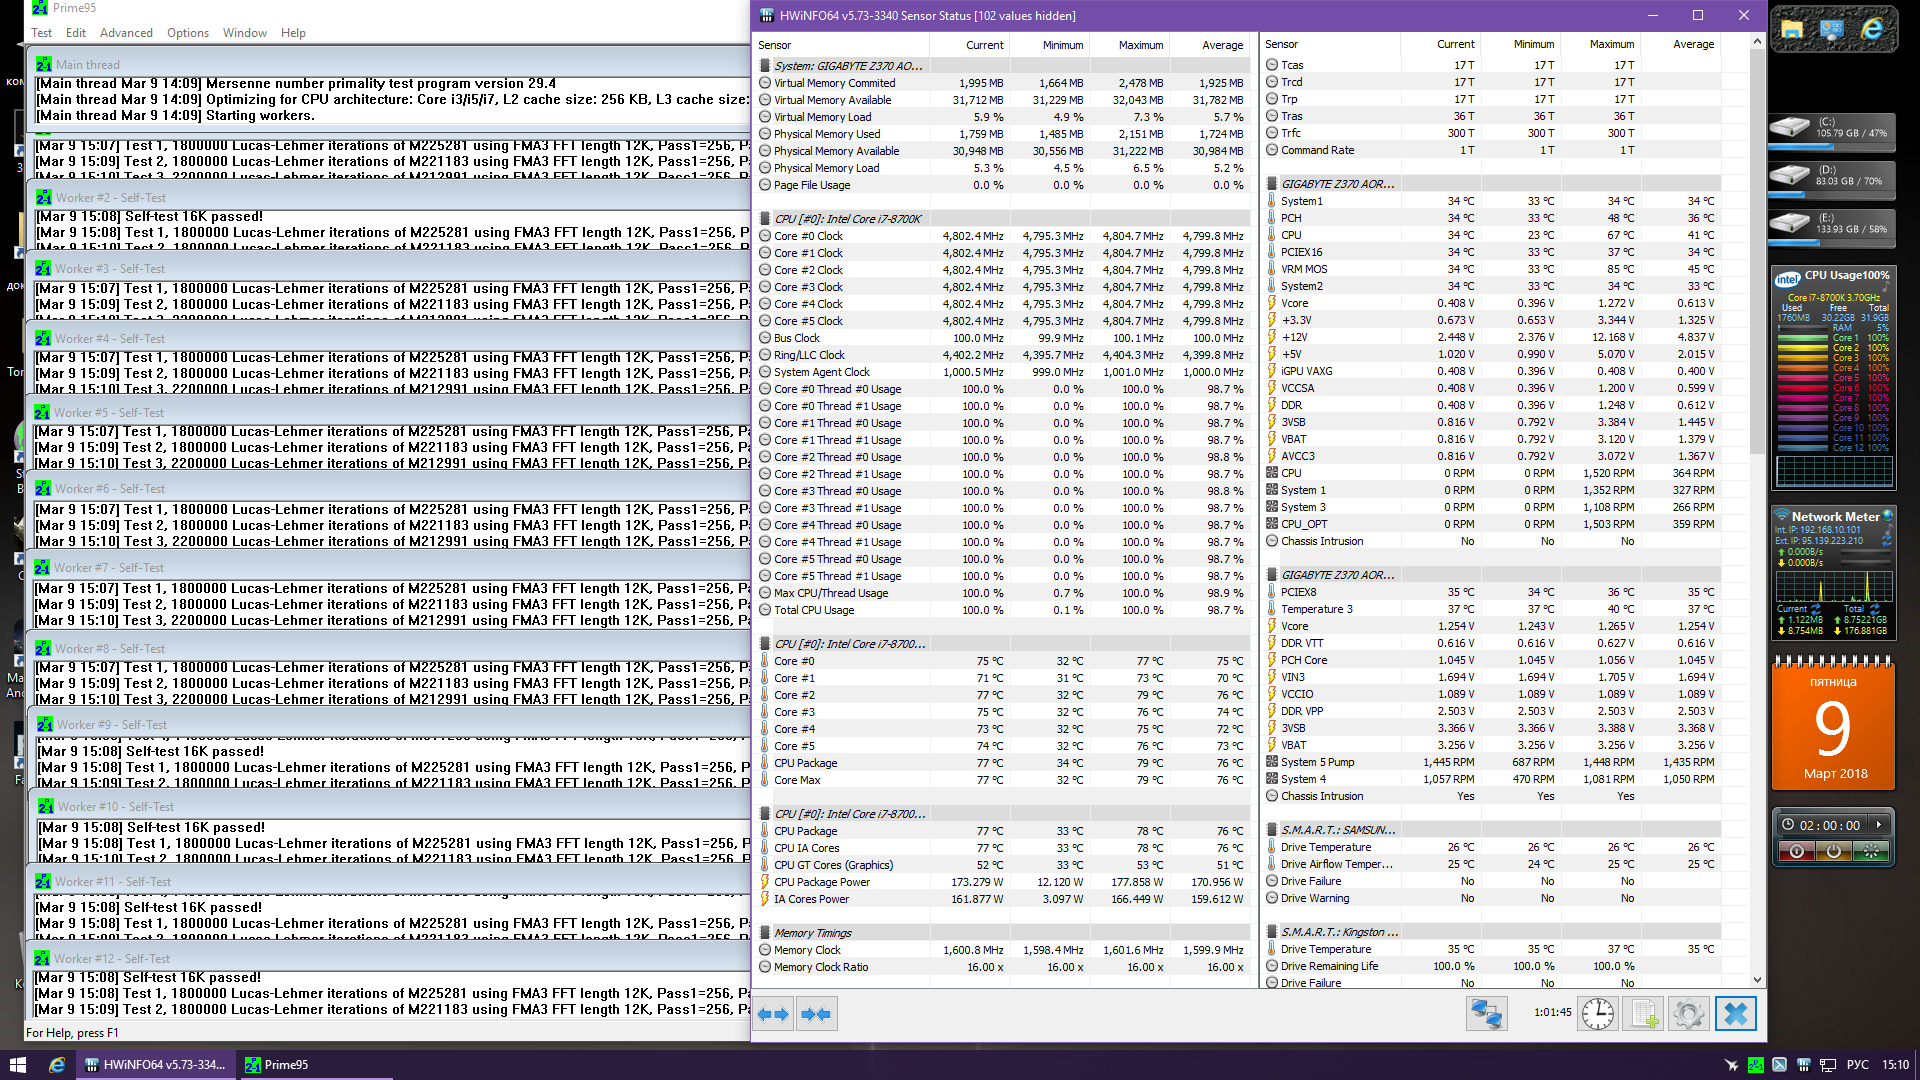The width and height of the screenshot is (1920, 1080).
Task: Open the Advanced menu in Prime95
Action: 126,33
